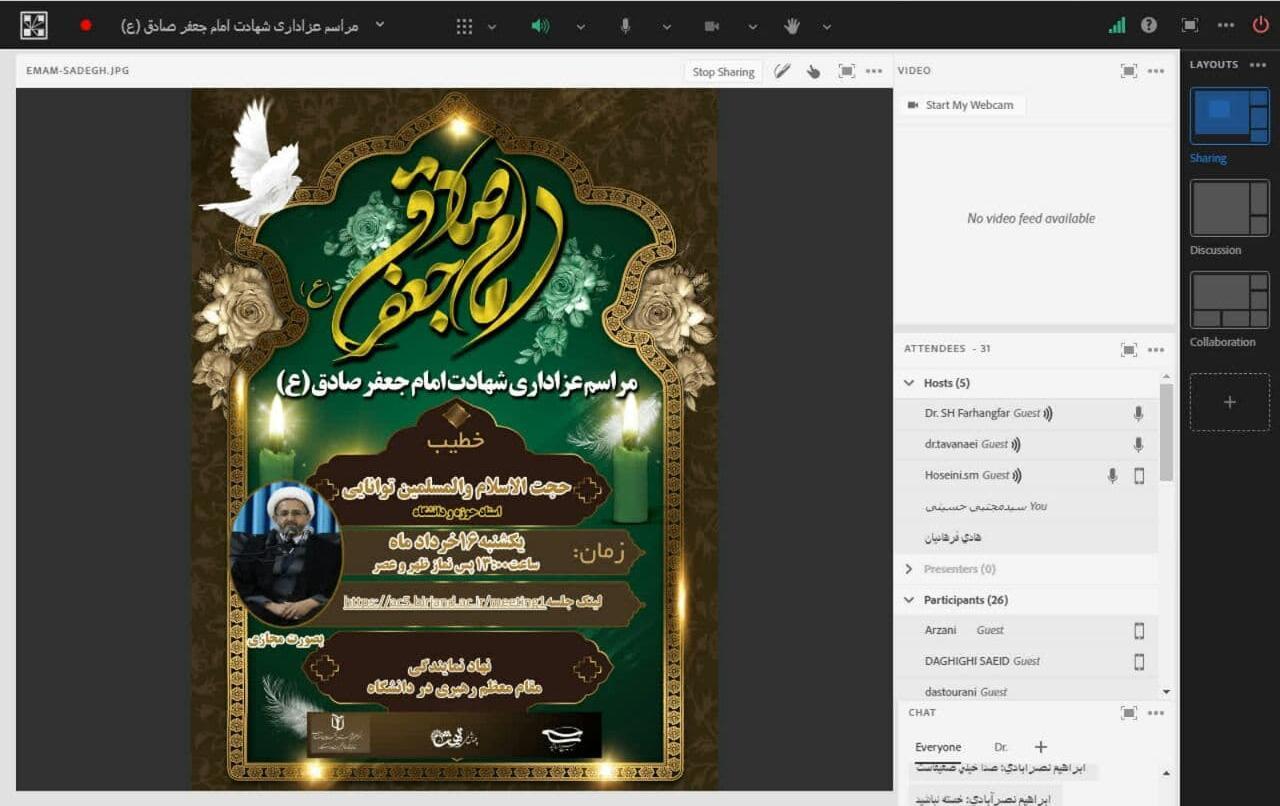Maximize the Share pod to full screen
Screen dimensions: 1280x806
846,71
